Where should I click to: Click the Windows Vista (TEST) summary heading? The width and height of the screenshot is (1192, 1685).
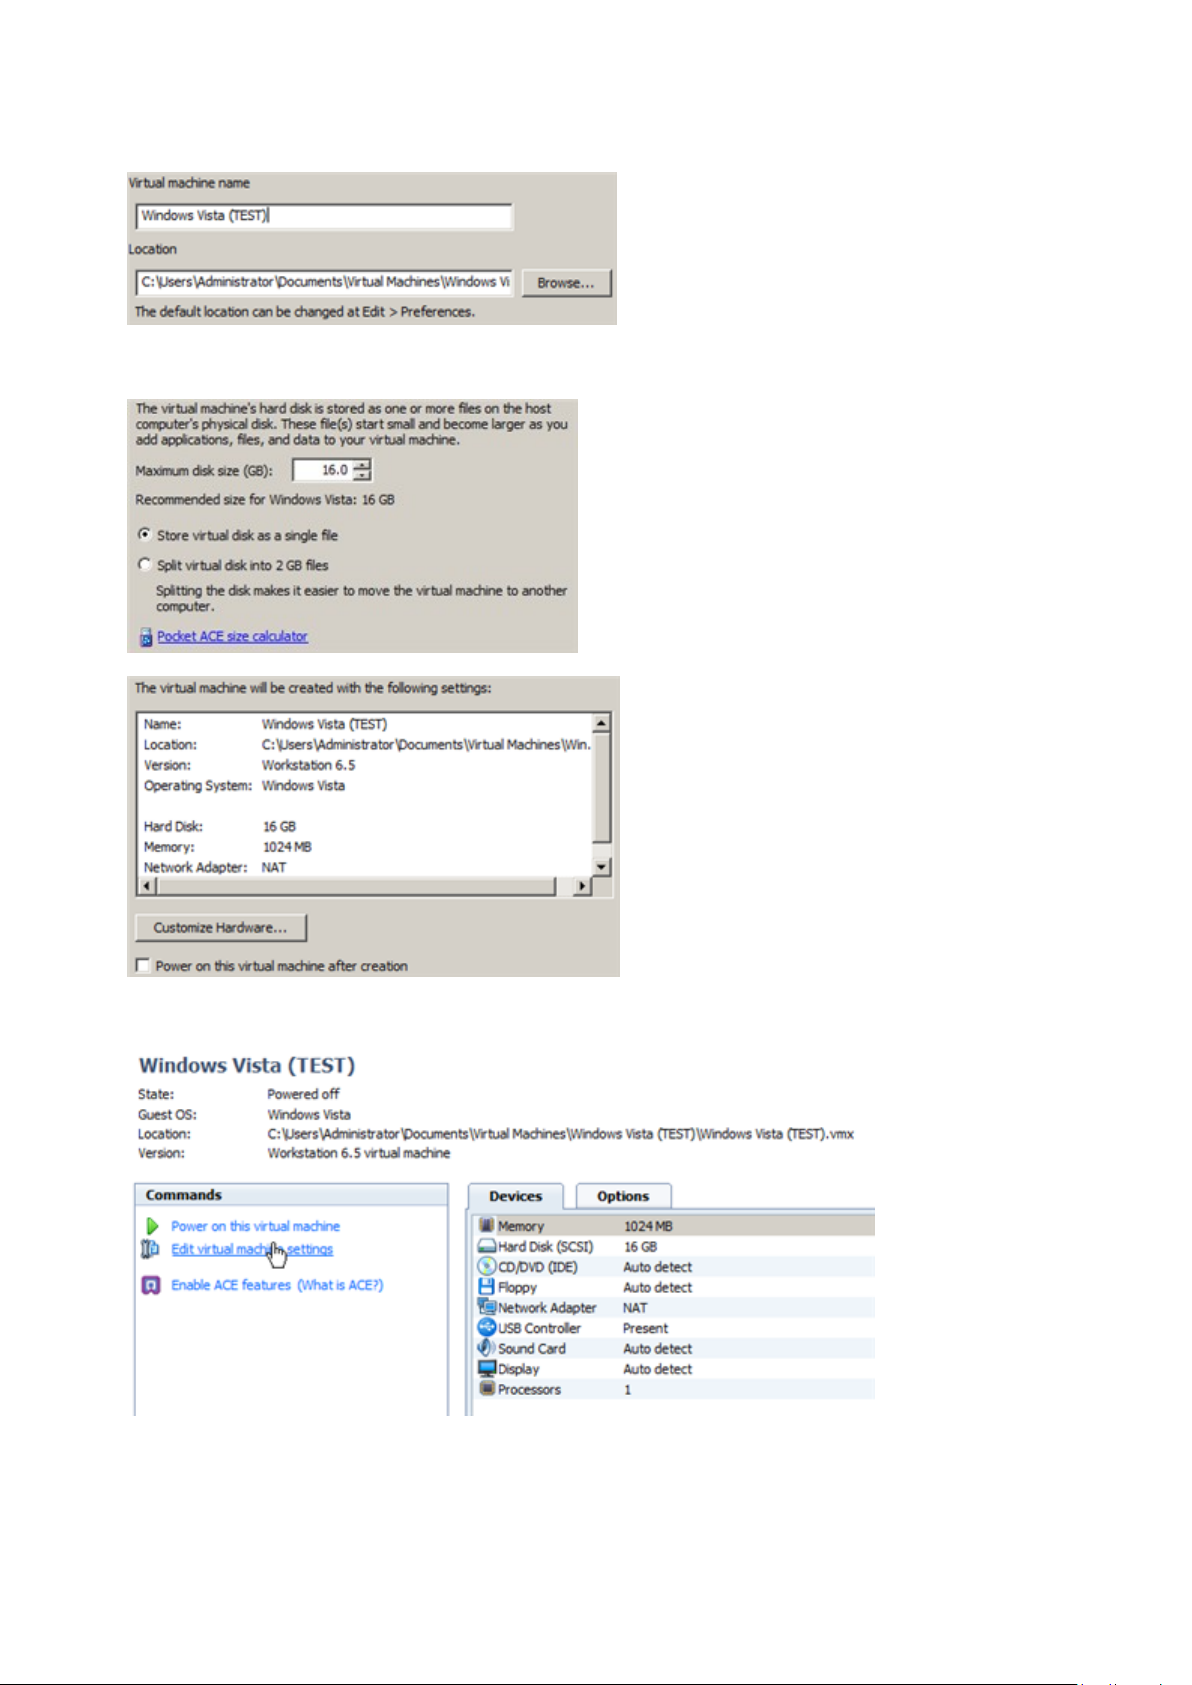pos(247,1066)
